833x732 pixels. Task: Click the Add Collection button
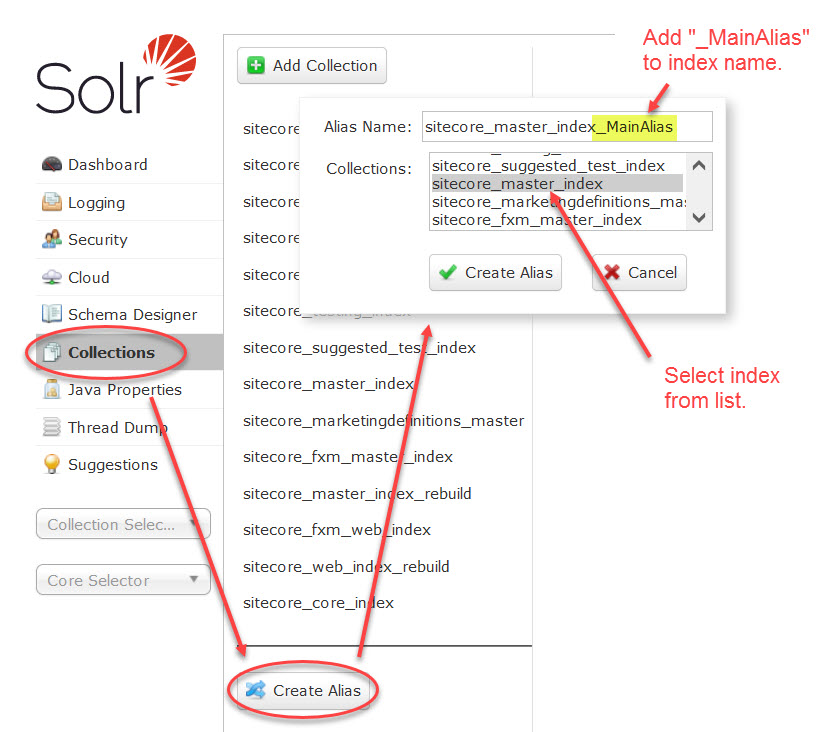pos(312,65)
